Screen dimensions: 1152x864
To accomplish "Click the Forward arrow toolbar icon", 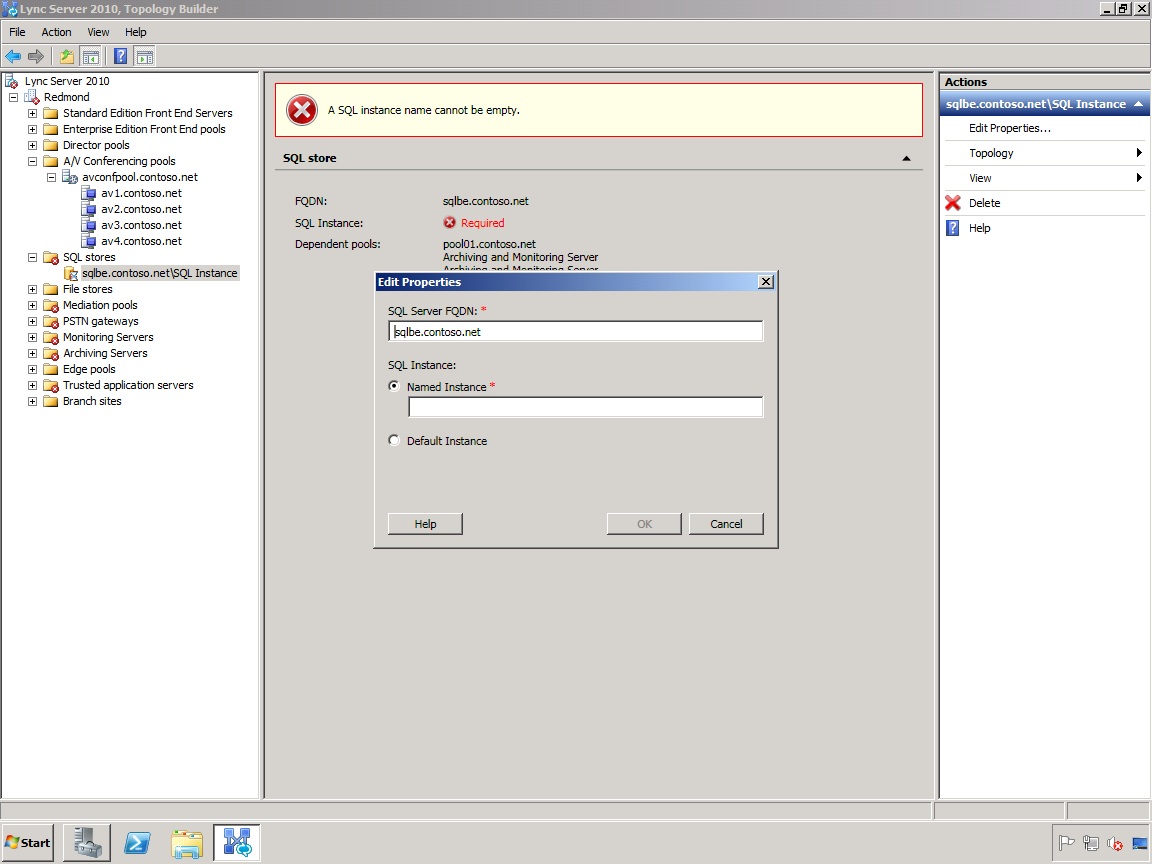I will tap(35, 57).
